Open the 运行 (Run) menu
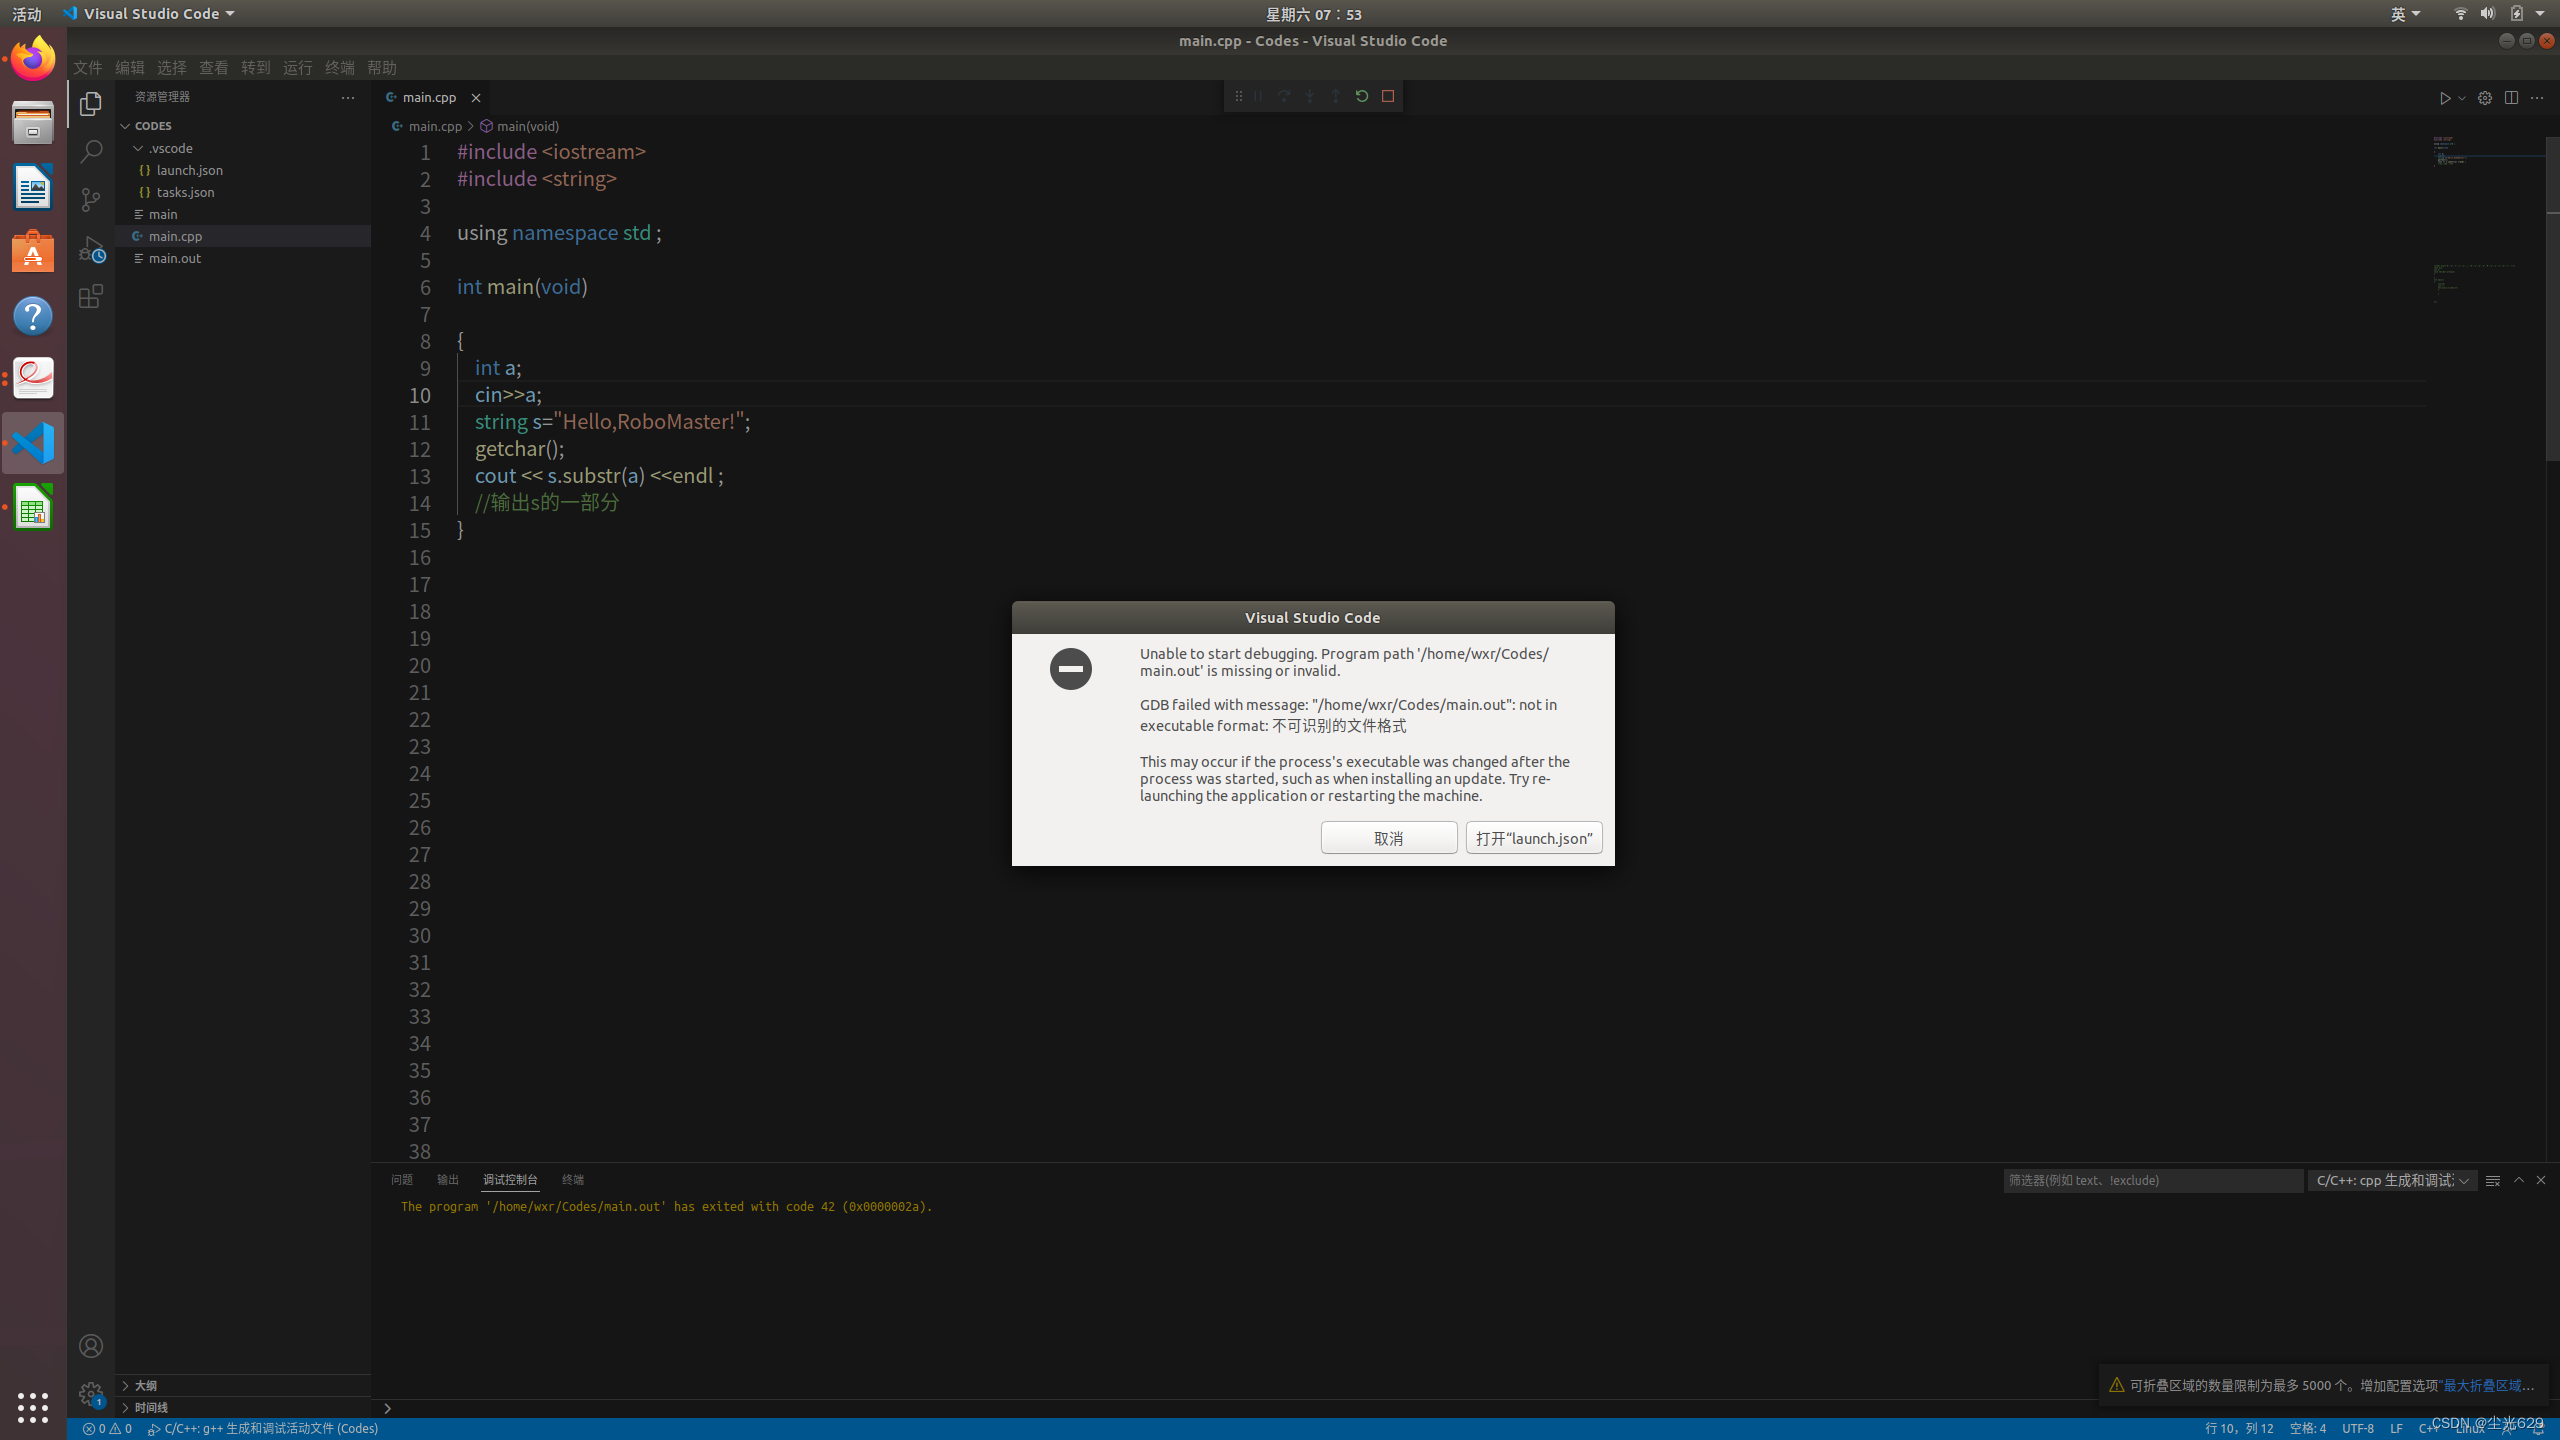Screen dimensions: 2560x1440 298,68
